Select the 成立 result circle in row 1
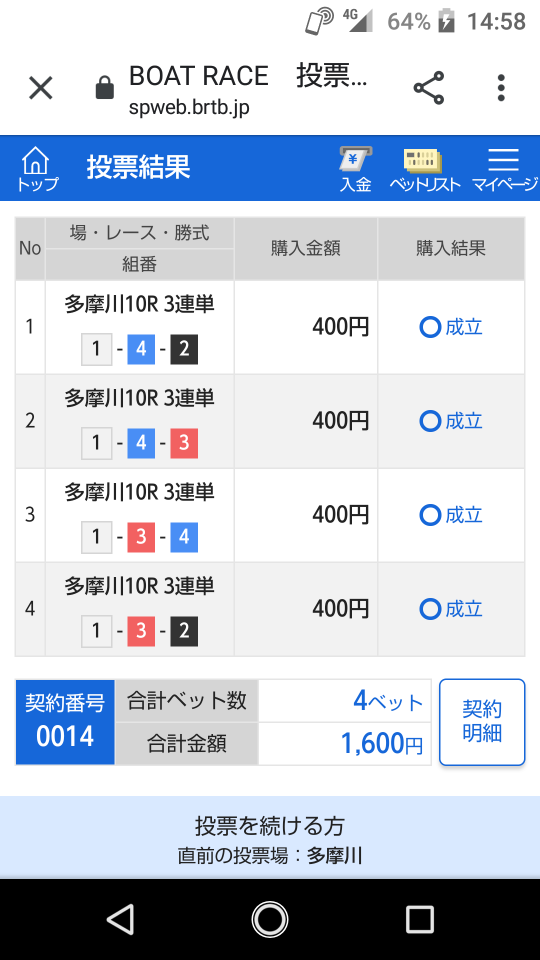 coord(430,328)
